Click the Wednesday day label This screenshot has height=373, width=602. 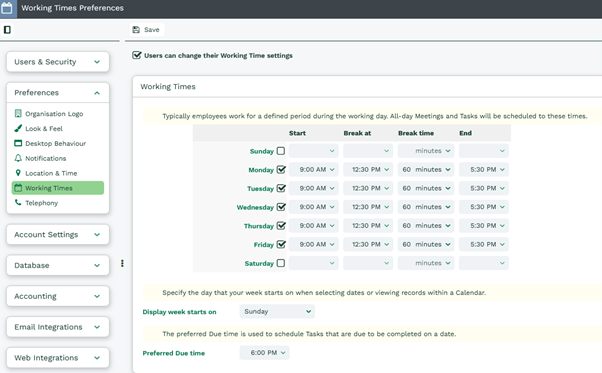[255, 207]
